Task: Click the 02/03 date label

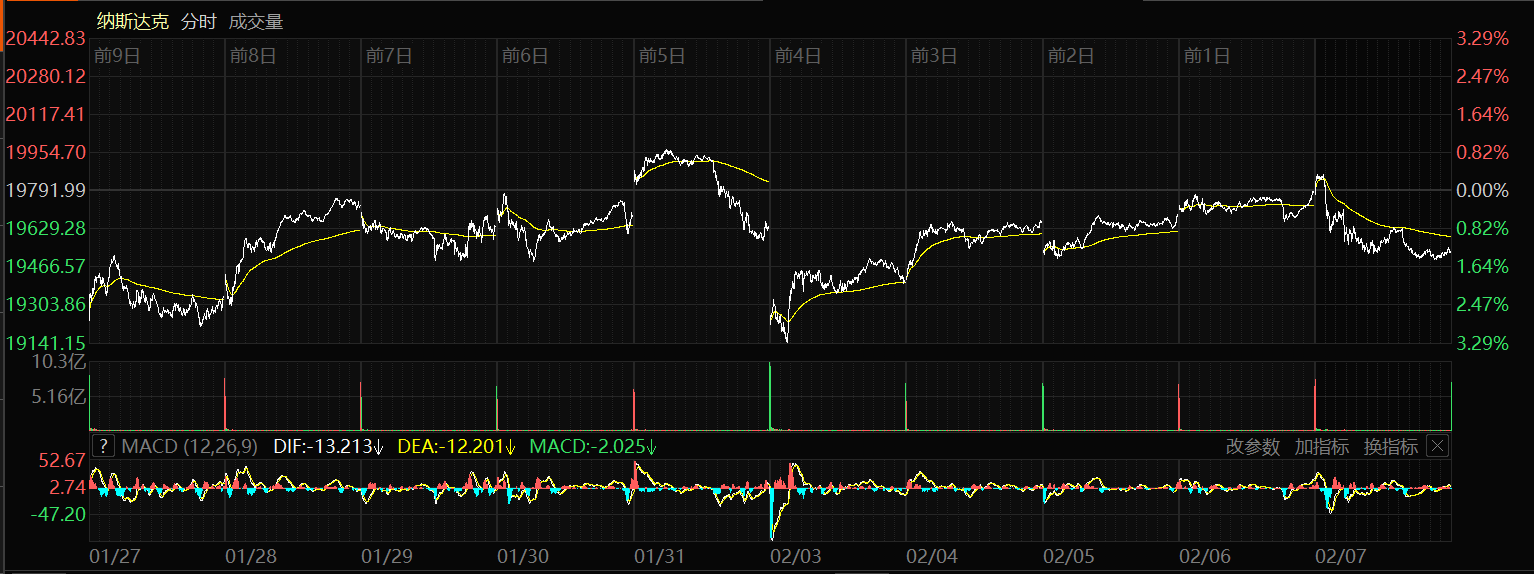Action: tap(795, 556)
